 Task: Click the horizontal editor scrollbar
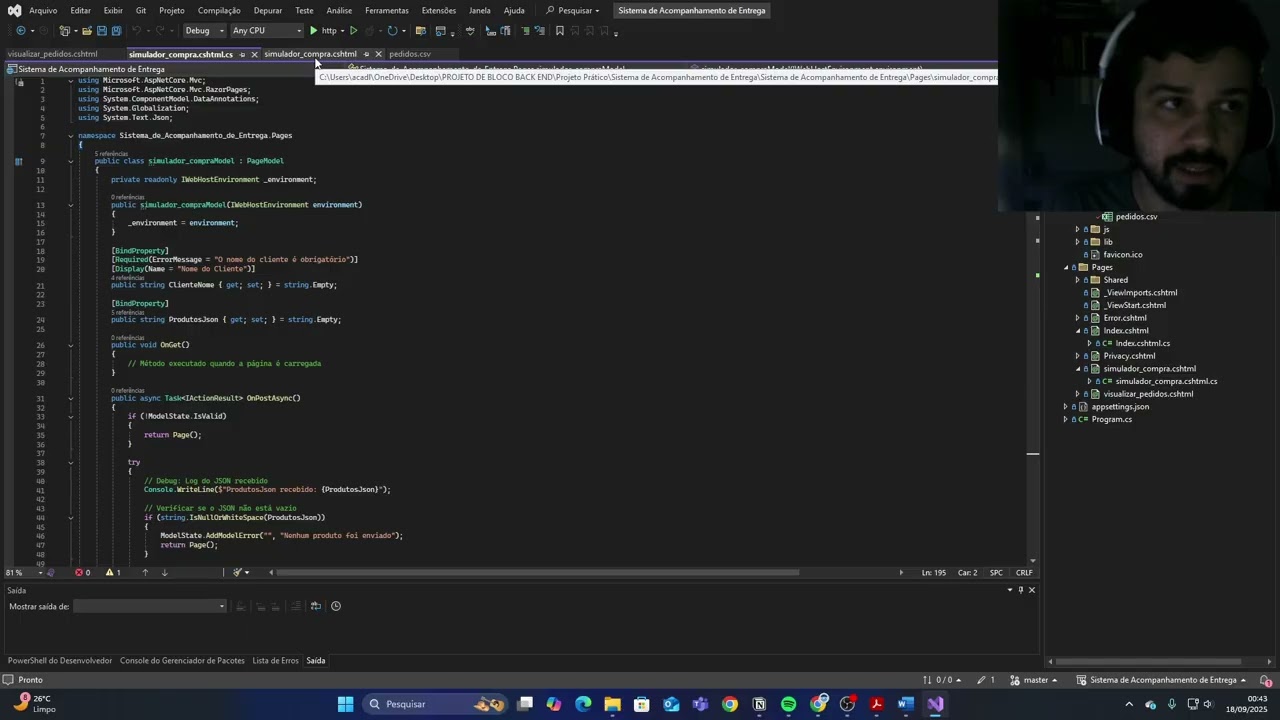click(x=538, y=573)
